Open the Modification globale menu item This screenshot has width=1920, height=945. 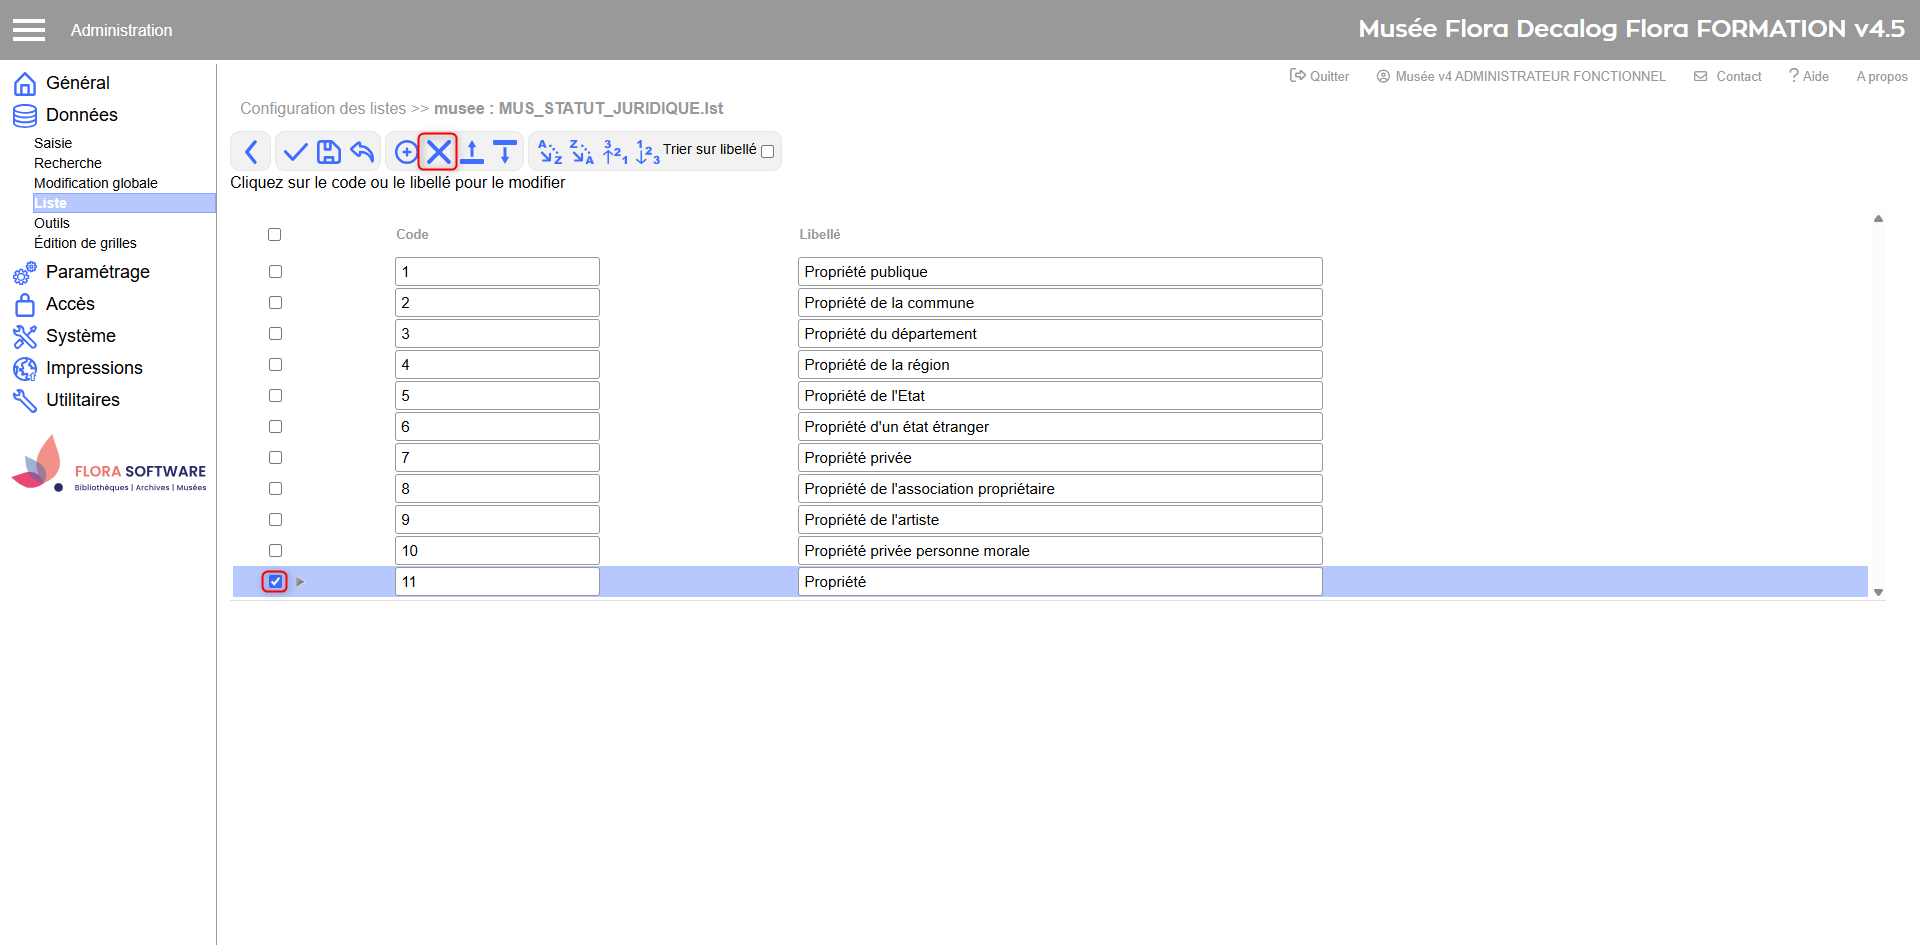[96, 183]
